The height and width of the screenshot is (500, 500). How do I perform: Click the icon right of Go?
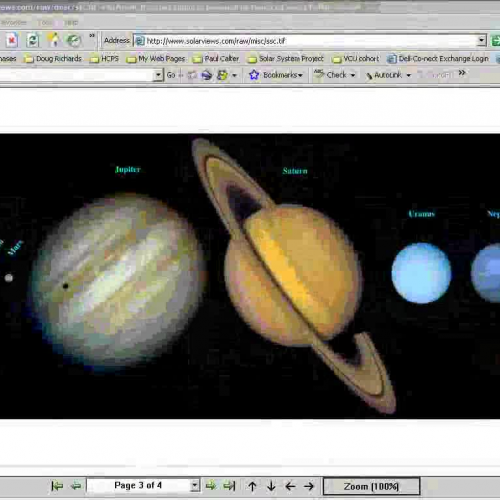[192, 75]
